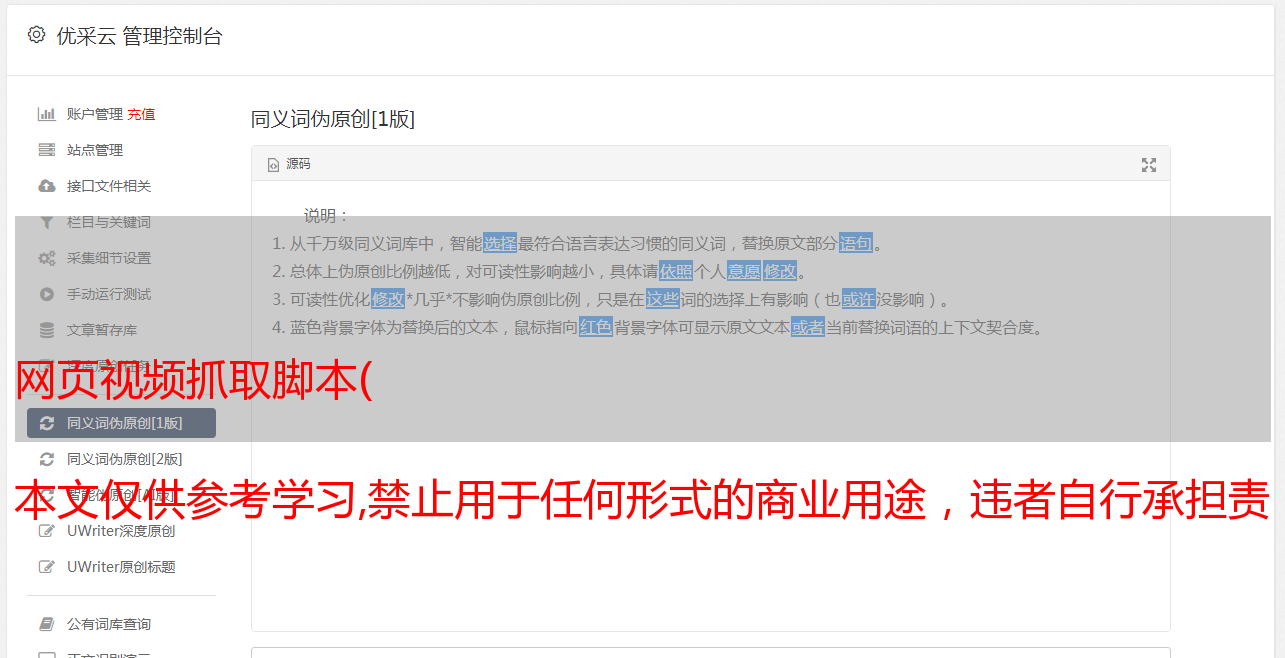Viewport: 1285px width, 658px height.
Task: Click the cloud upload icon for 接口文件相关
Action: [47, 186]
